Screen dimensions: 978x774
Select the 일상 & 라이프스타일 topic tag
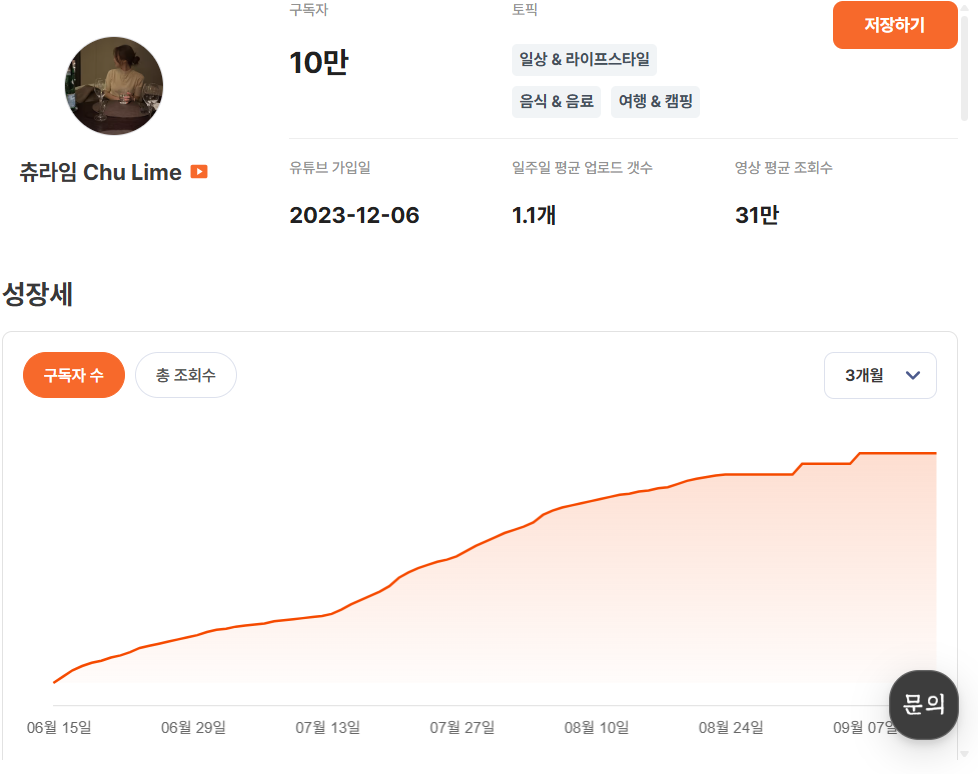pyautogui.click(x=584, y=60)
